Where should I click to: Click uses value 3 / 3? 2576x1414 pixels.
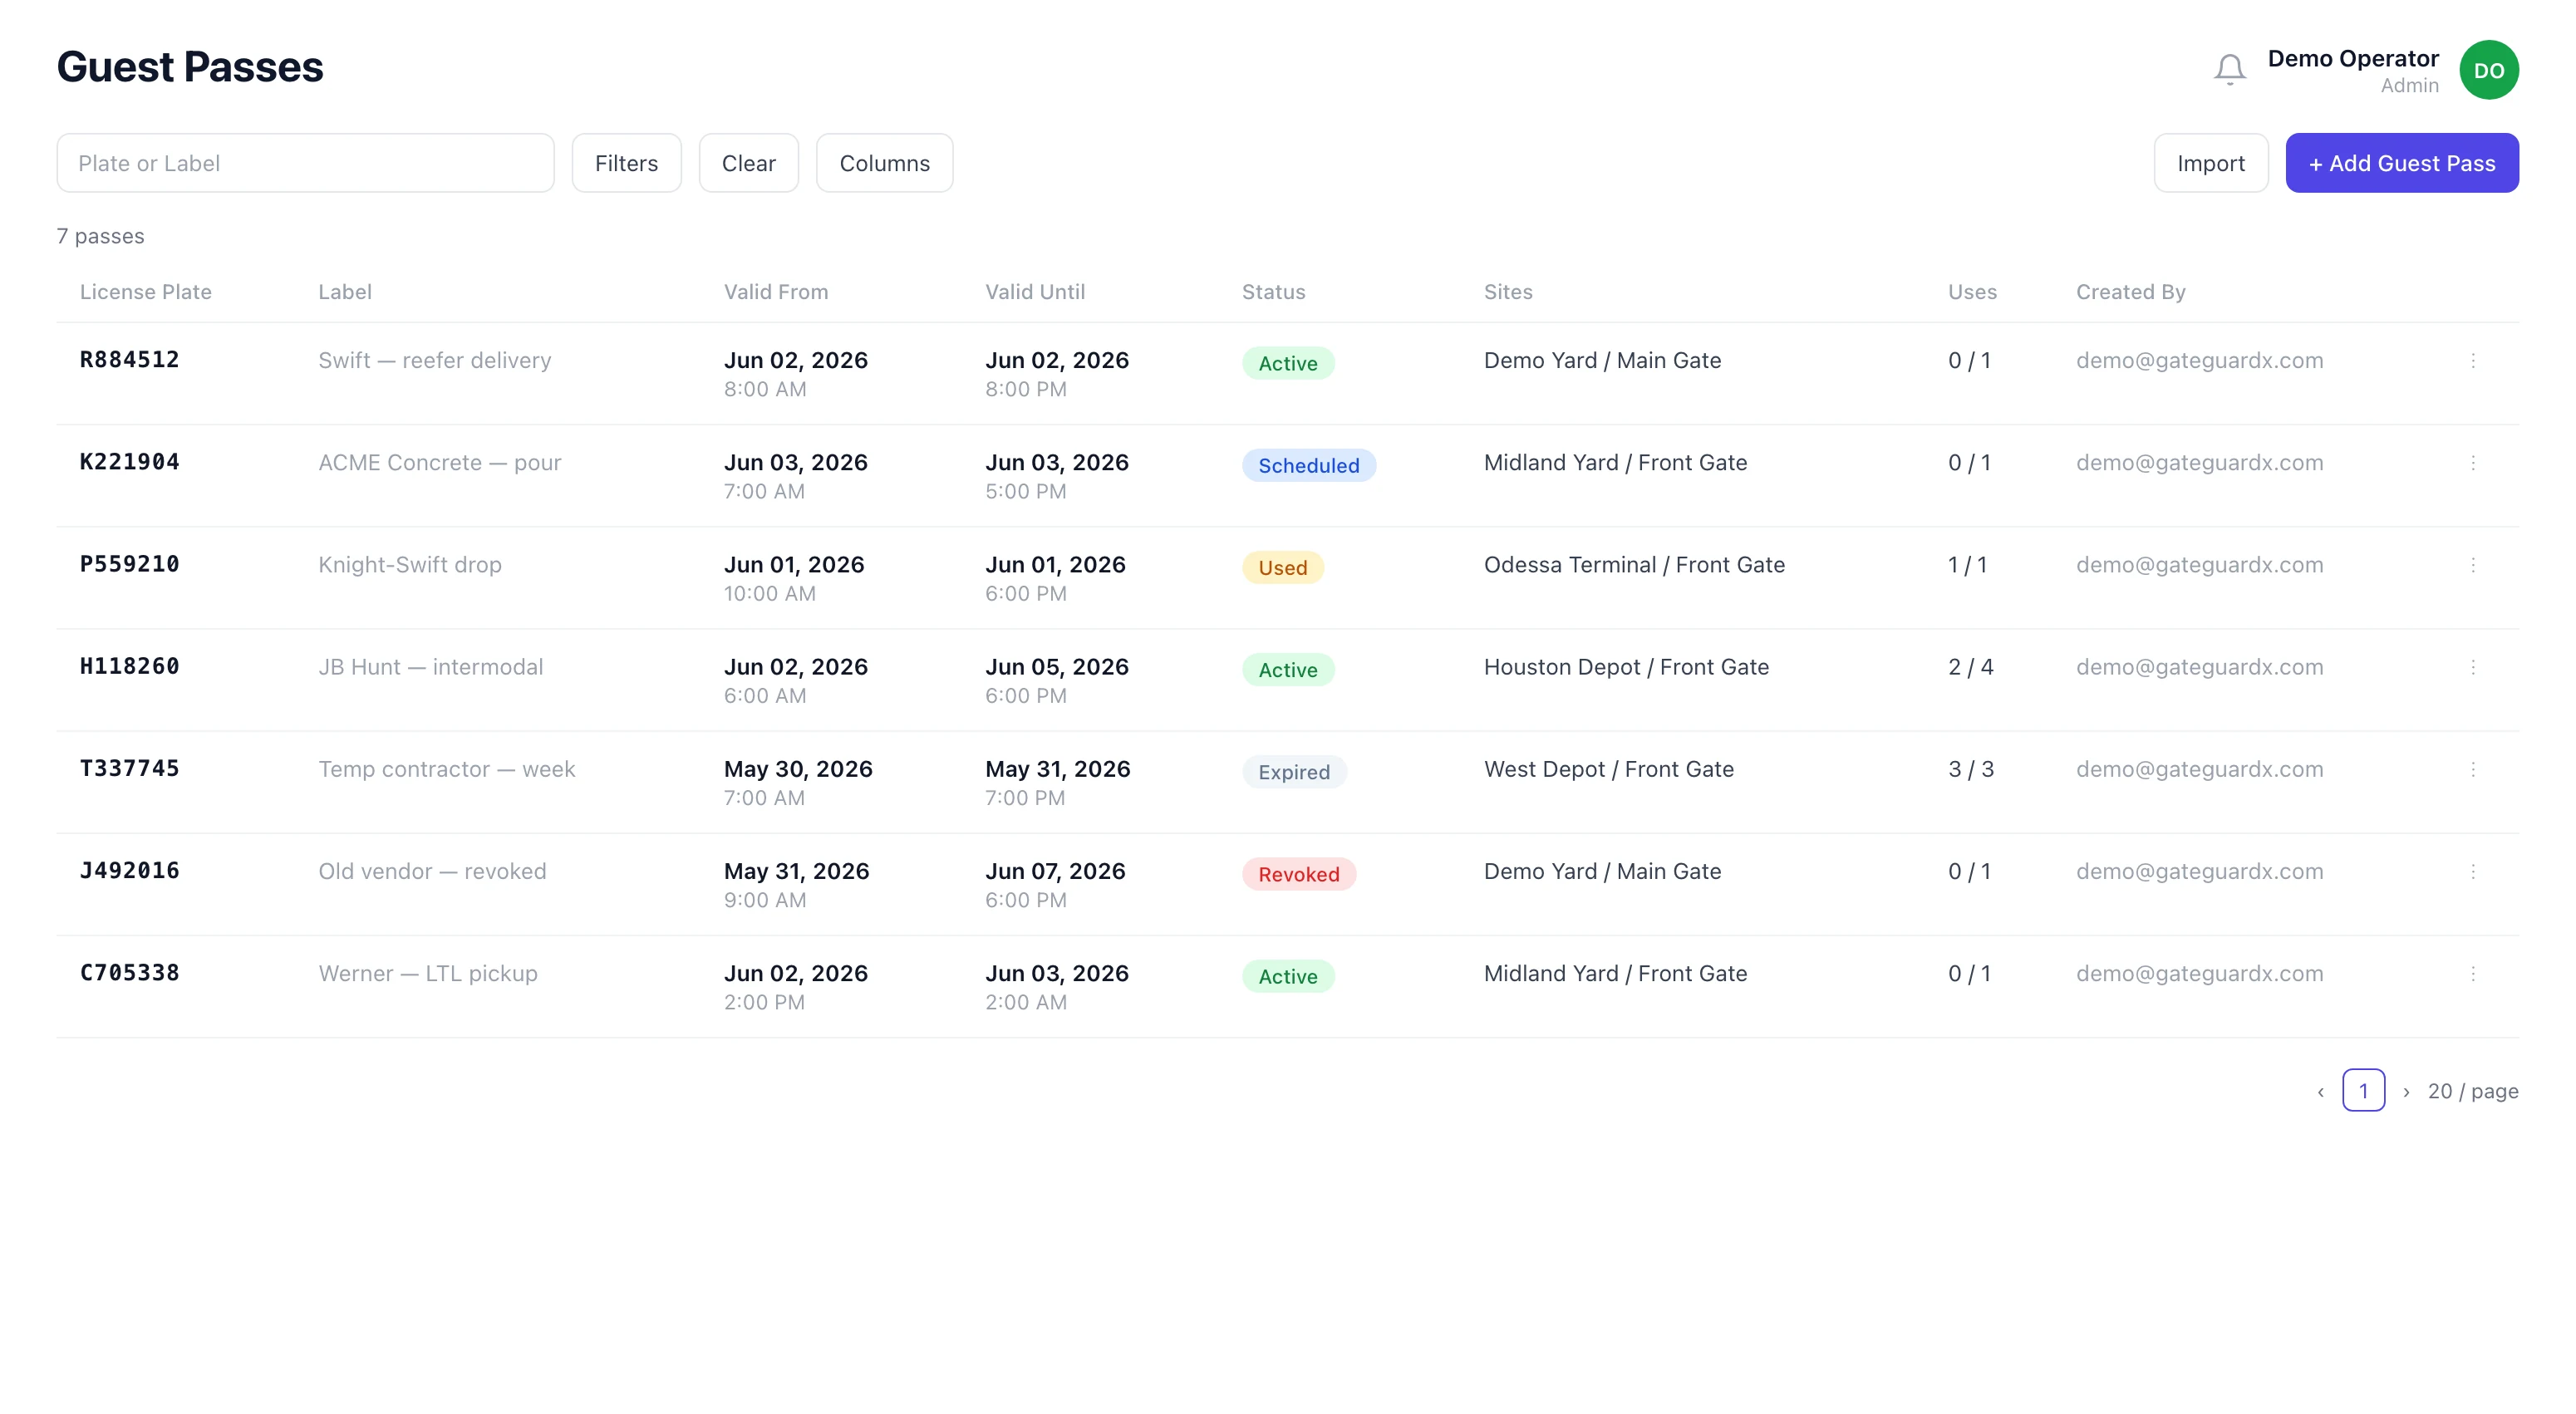tap(1970, 768)
